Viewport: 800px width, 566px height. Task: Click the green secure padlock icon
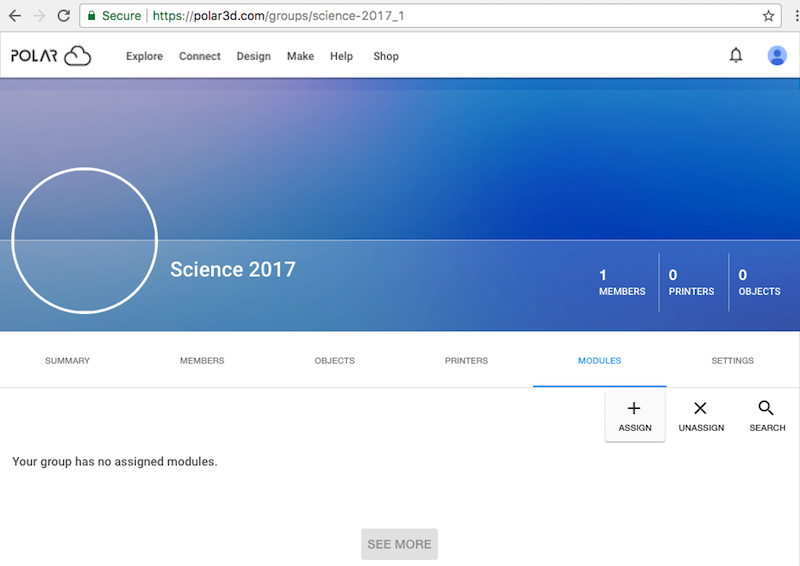[91, 15]
